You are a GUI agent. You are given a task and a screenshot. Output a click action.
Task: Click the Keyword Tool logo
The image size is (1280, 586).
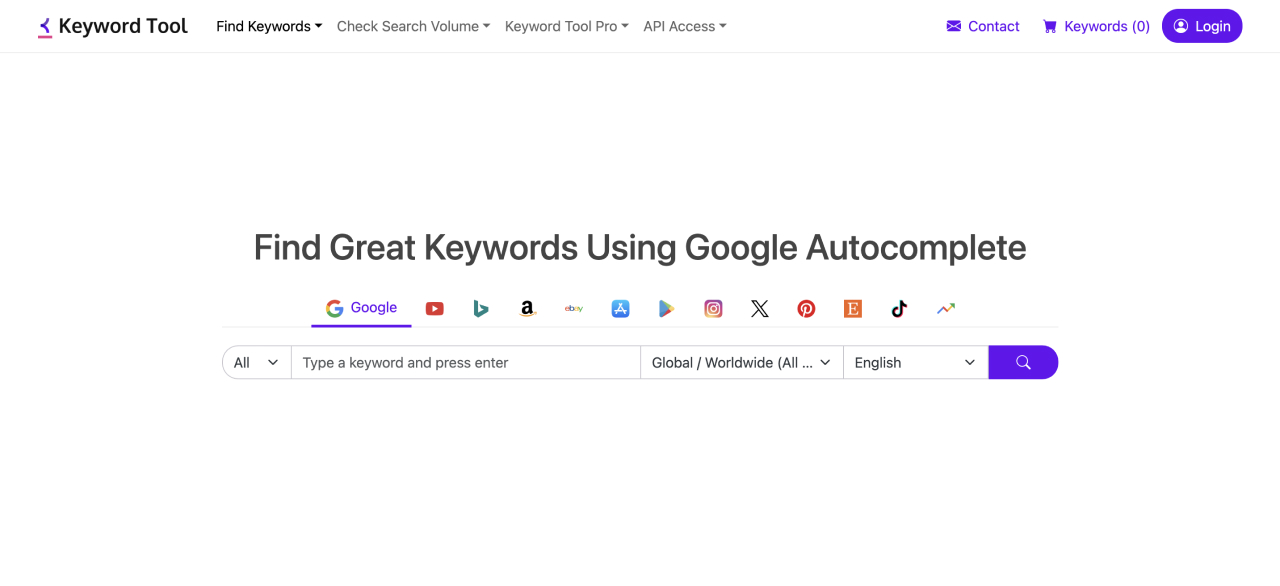(x=113, y=26)
